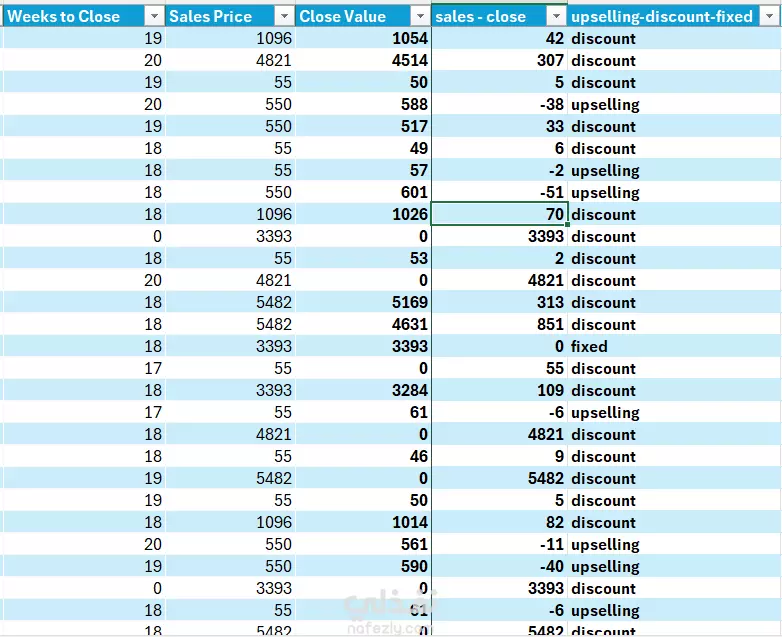This screenshot has width=782, height=637.
Task: Click the Close Value cell 57
Action: click(x=363, y=170)
